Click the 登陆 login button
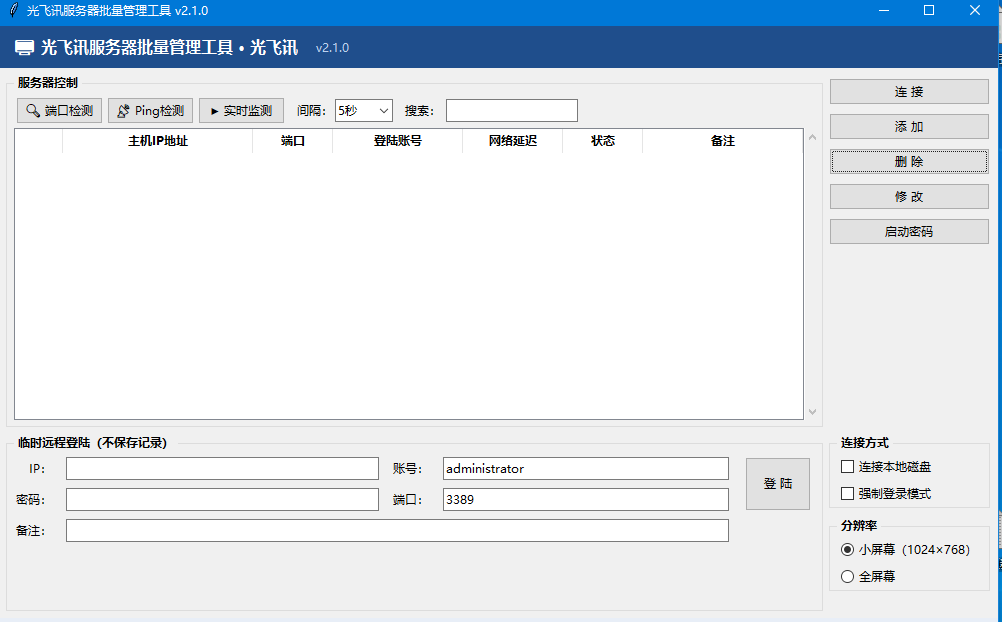Screen dimensions: 1002x622 point(778,484)
